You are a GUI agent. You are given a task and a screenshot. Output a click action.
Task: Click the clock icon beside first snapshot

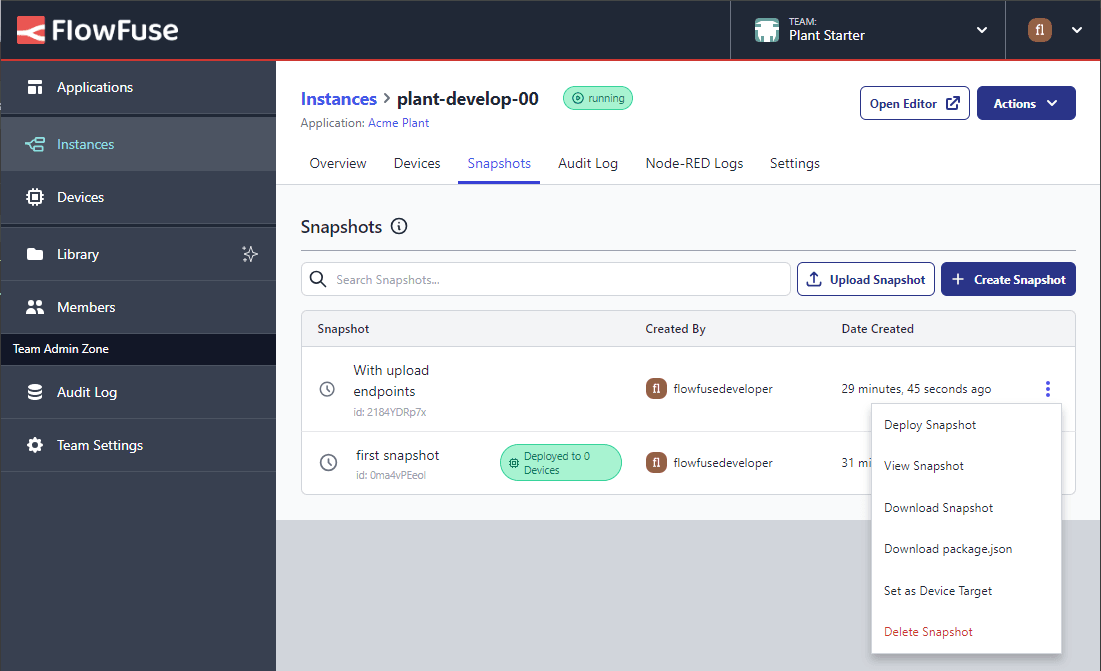click(x=328, y=462)
